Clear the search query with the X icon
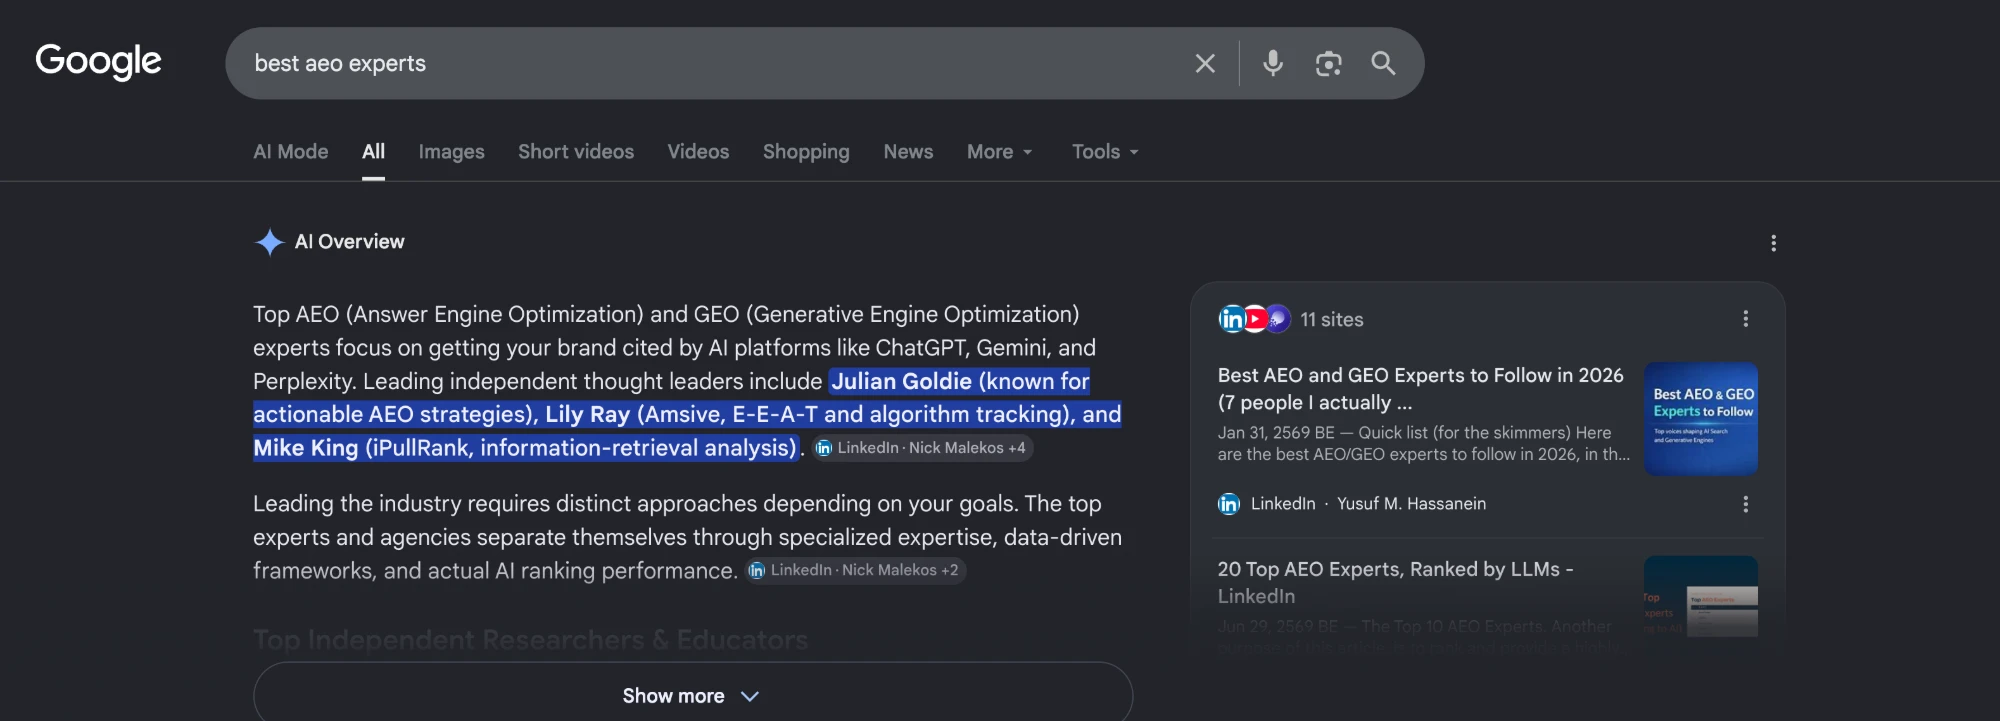 point(1205,63)
